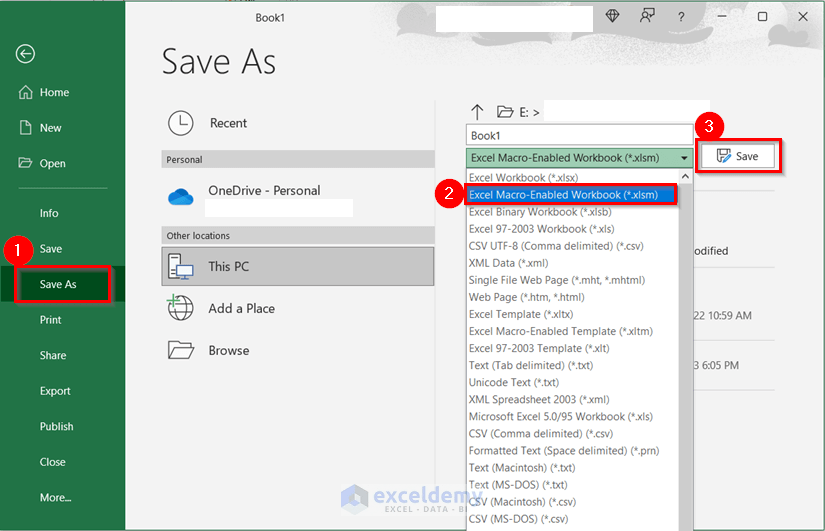Select Save in the sidebar
This screenshot has height=531, width=825.
pos(51,248)
